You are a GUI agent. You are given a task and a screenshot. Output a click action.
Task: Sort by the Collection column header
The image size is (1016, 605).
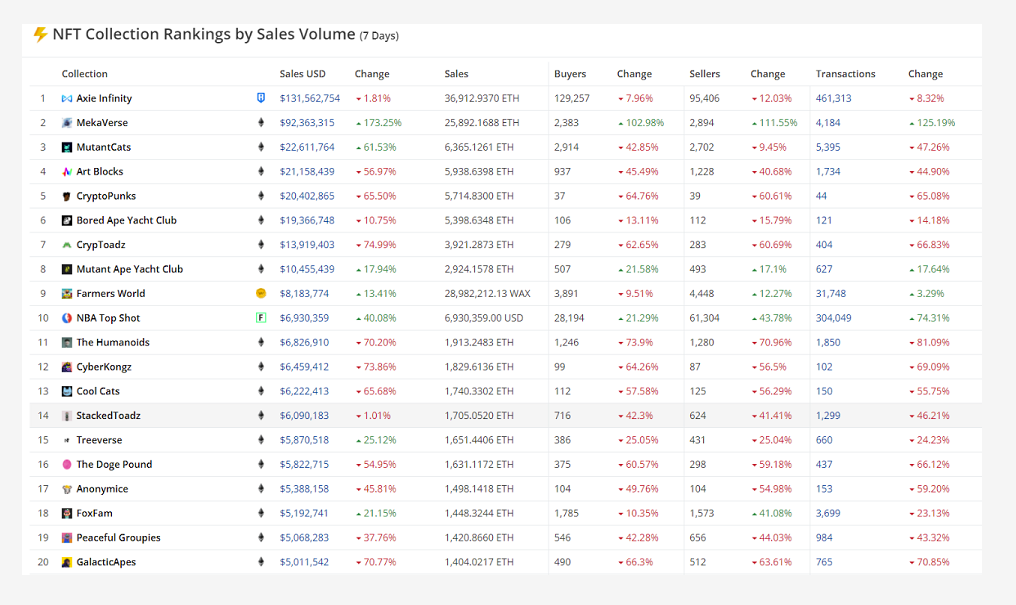click(84, 74)
